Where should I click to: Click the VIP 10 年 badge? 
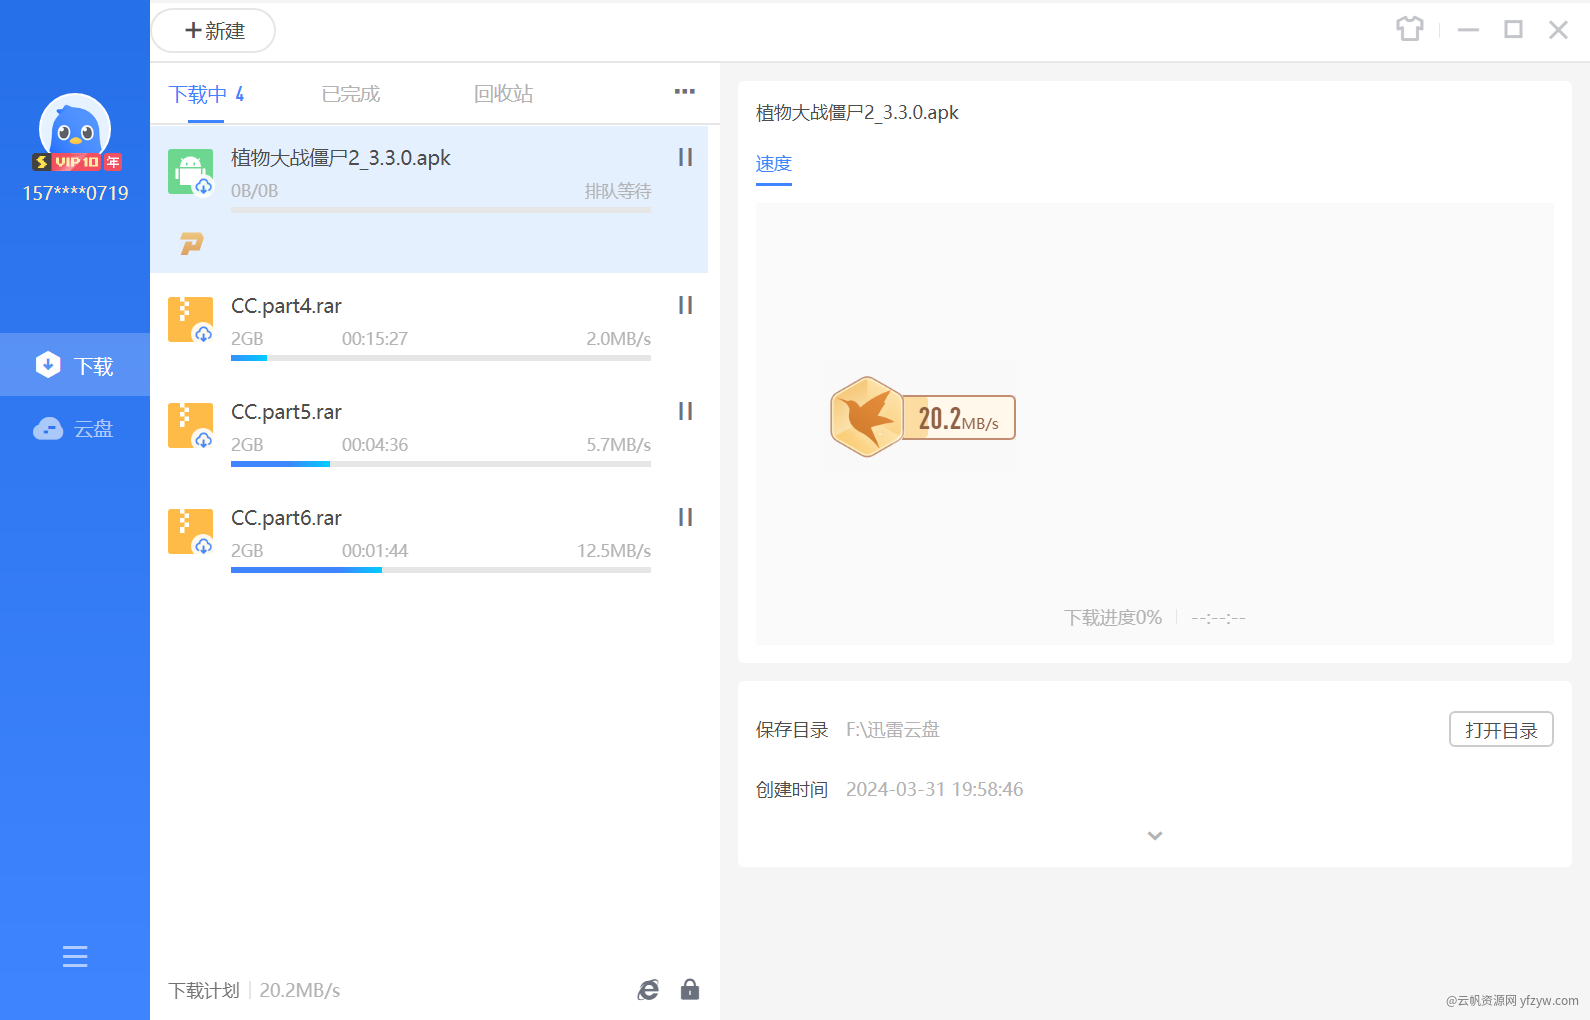coord(77,162)
